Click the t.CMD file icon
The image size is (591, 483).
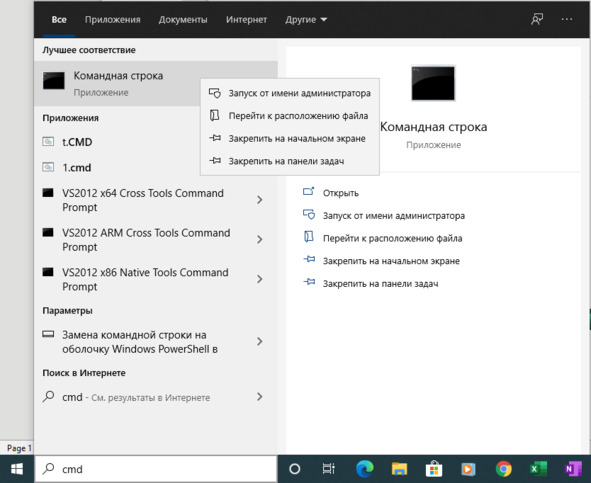click(x=48, y=141)
